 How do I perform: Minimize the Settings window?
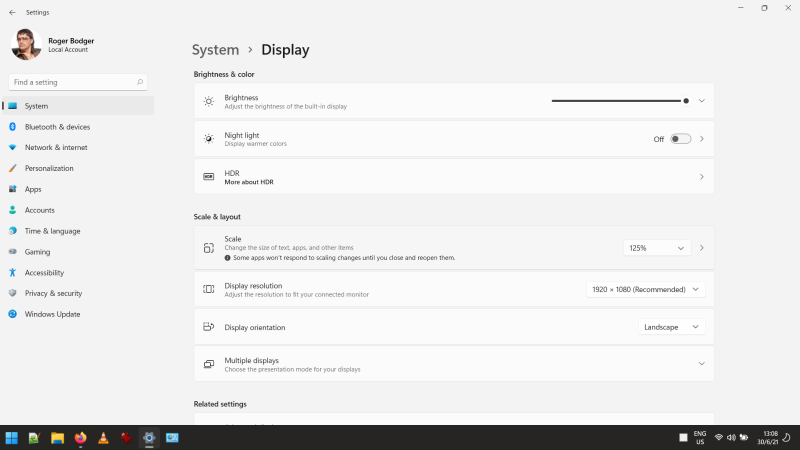pos(741,8)
